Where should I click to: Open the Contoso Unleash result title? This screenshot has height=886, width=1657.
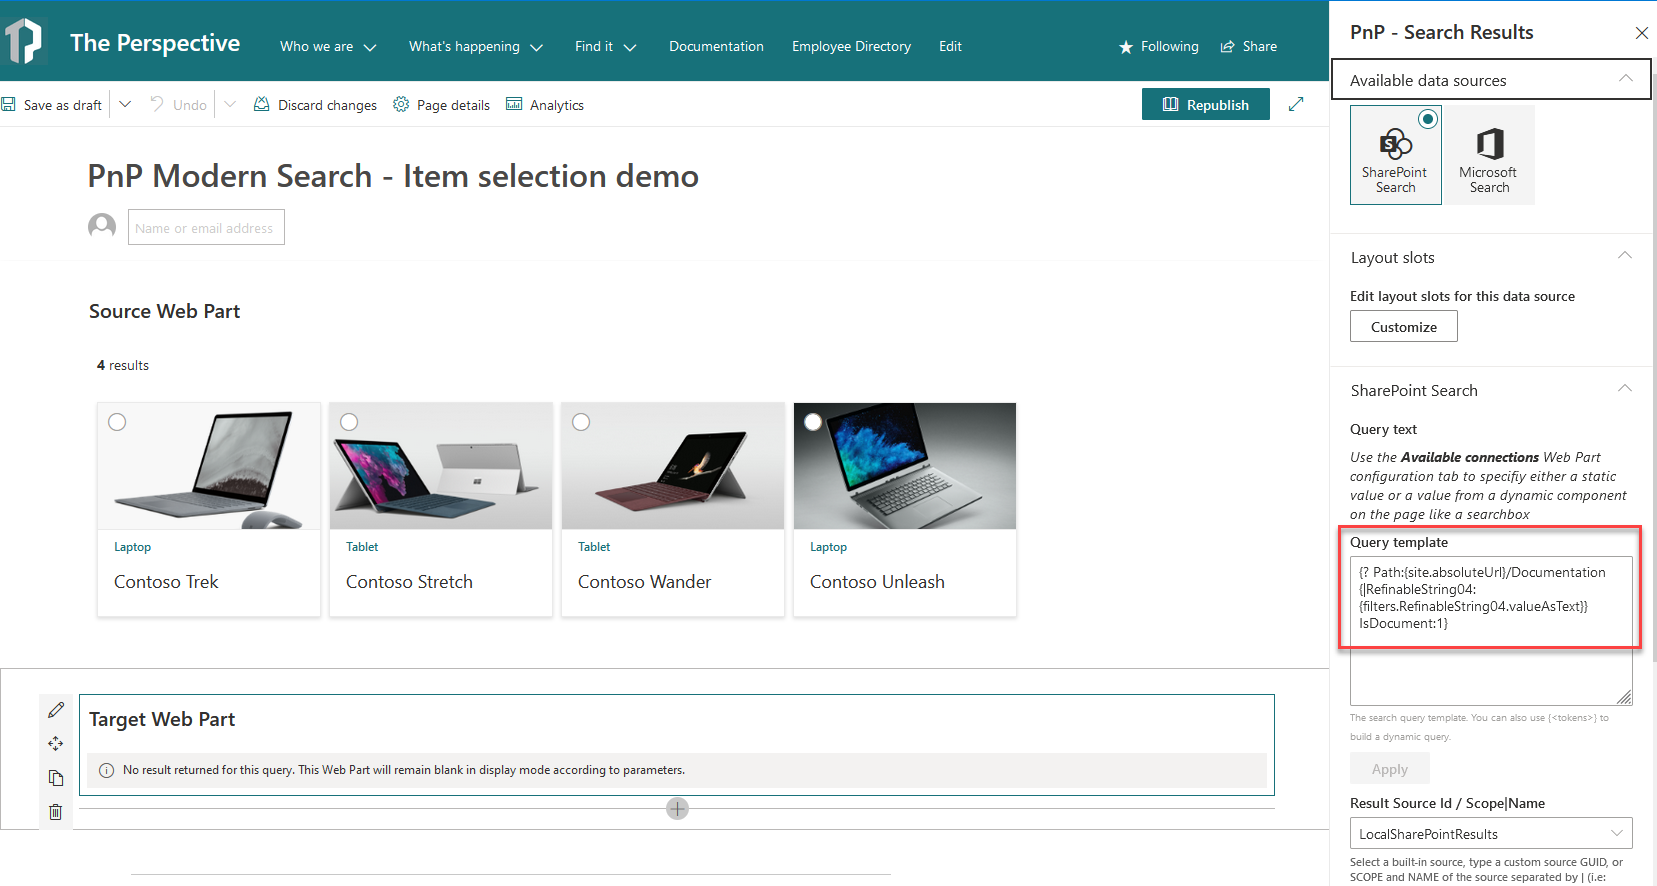(x=877, y=582)
